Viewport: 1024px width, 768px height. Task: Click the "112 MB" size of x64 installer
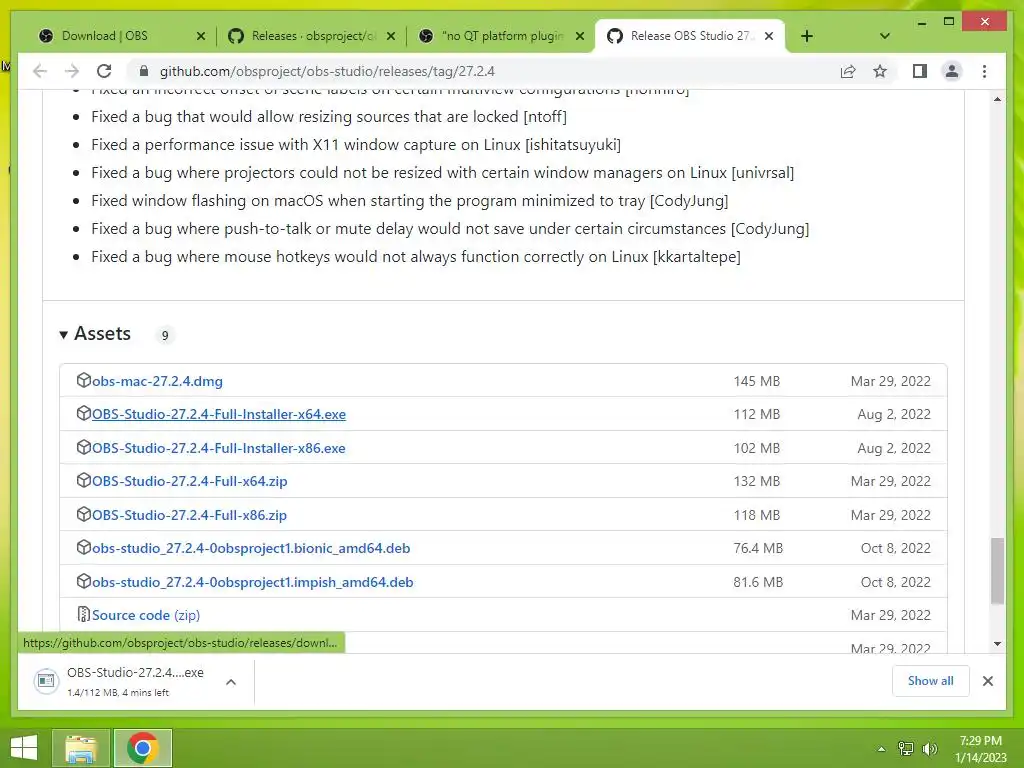(756, 414)
